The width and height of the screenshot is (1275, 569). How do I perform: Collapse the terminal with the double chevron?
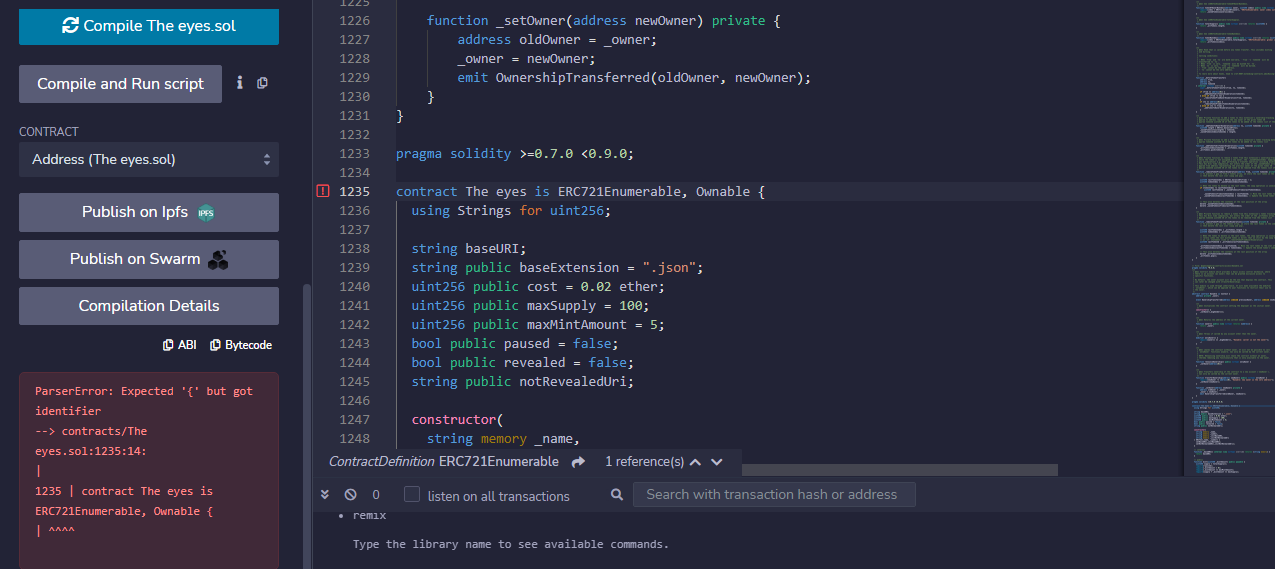click(325, 494)
